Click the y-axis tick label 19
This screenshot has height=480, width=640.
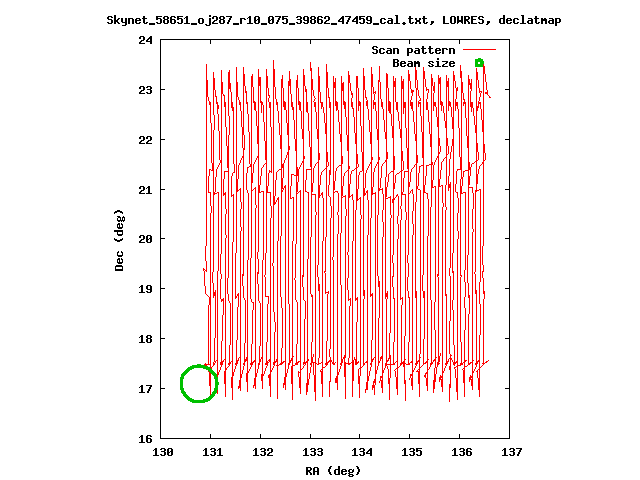click(x=145, y=289)
